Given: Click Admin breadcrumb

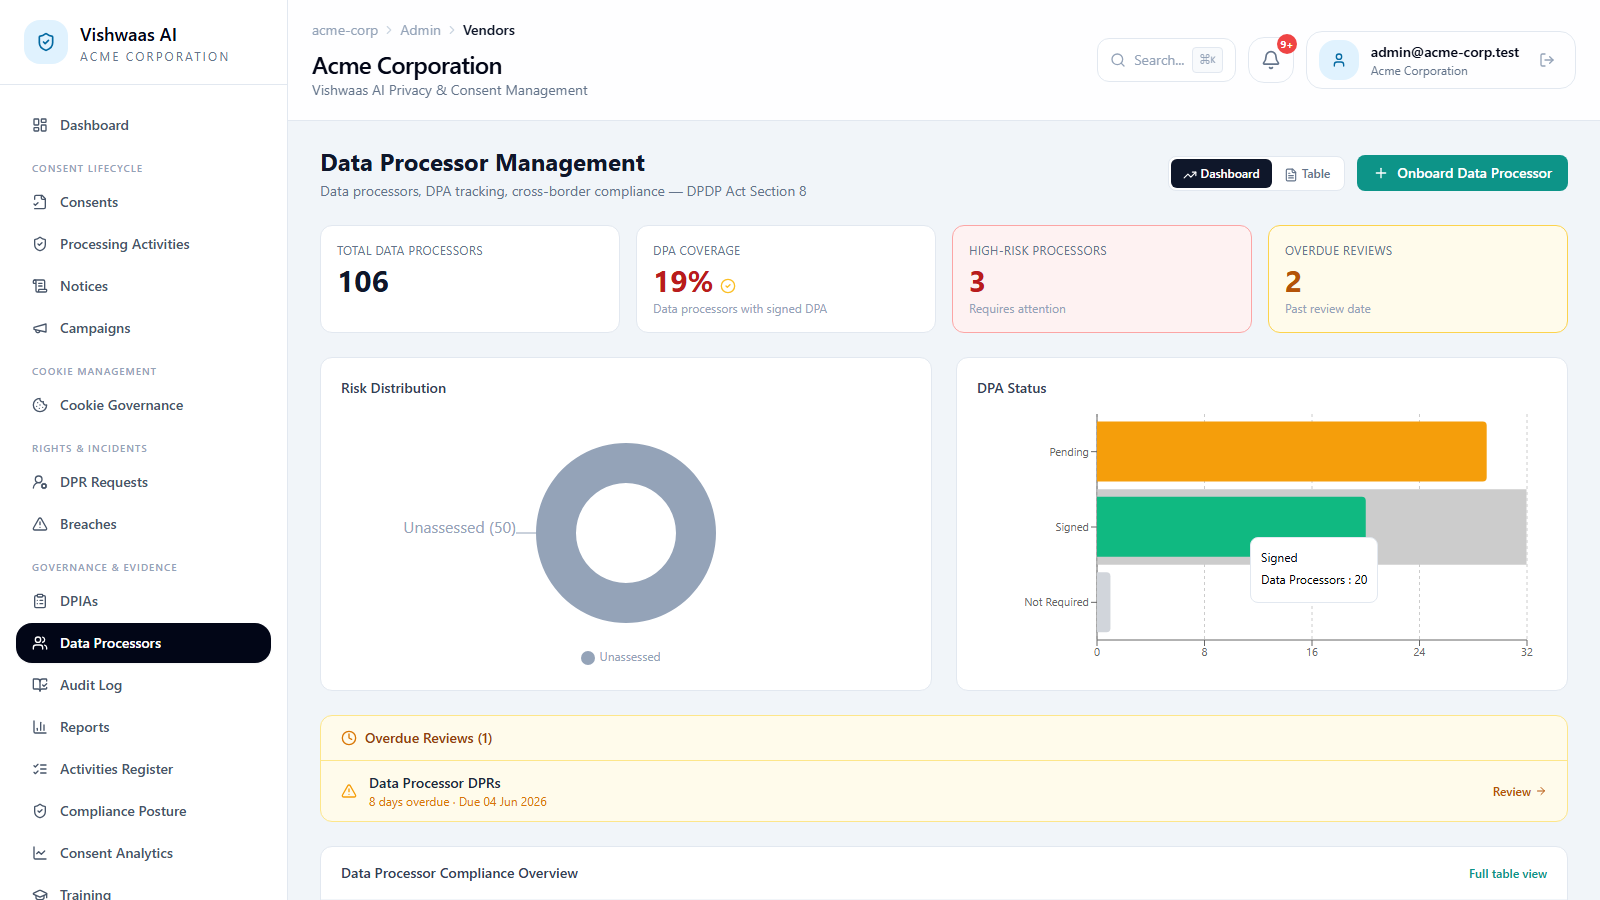Looking at the screenshot, I should 420,31.
